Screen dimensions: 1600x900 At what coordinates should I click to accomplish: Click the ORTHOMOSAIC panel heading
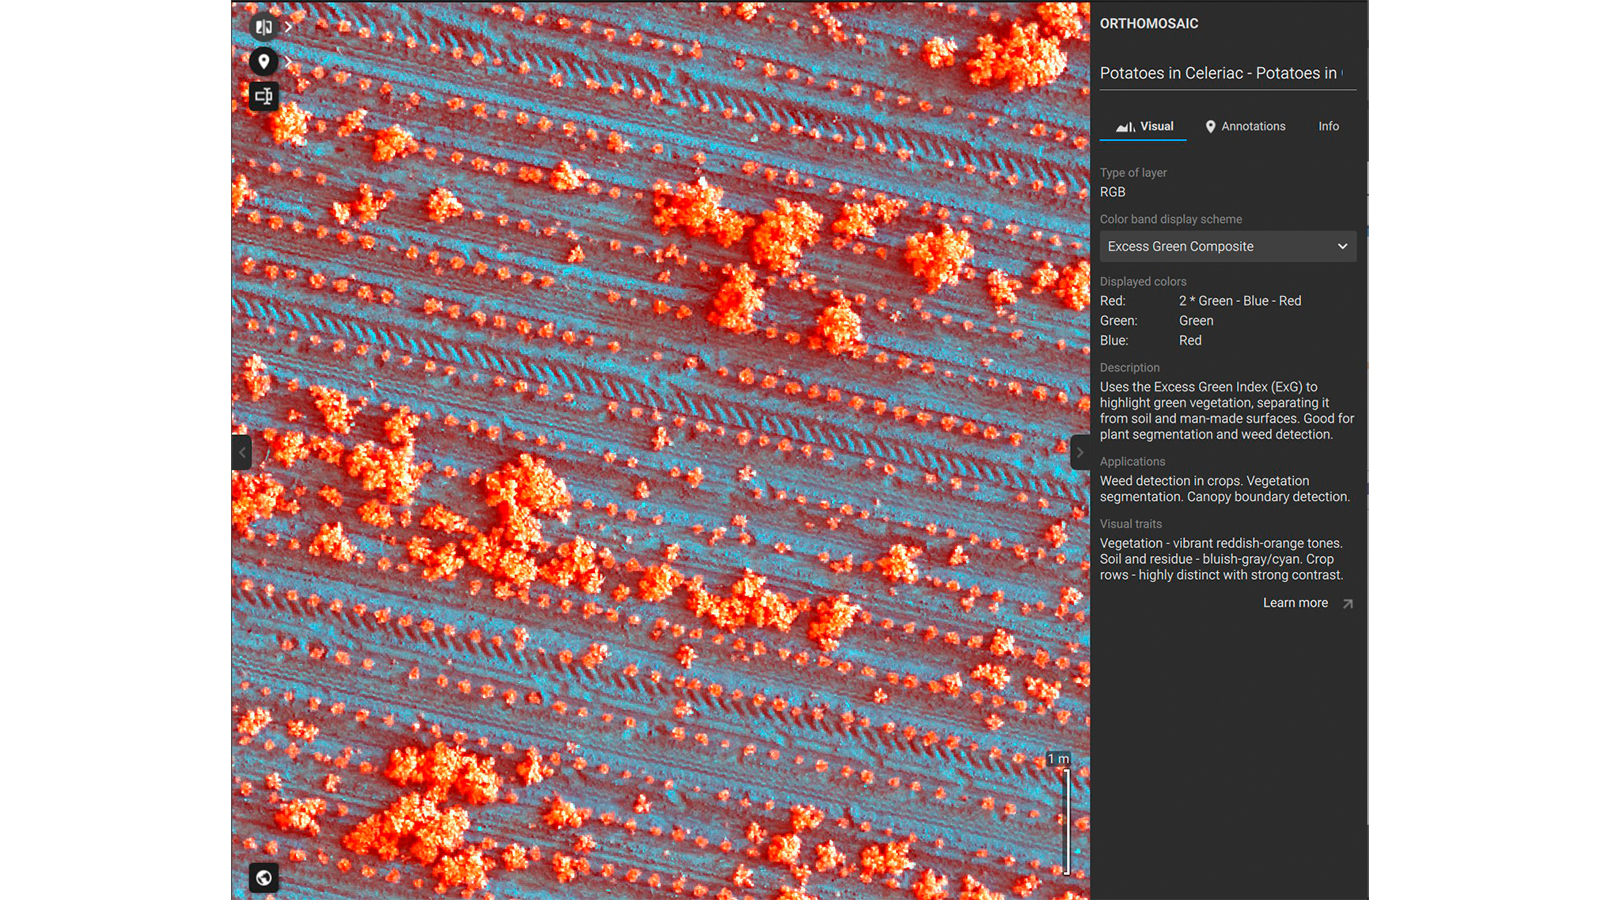click(x=1149, y=24)
